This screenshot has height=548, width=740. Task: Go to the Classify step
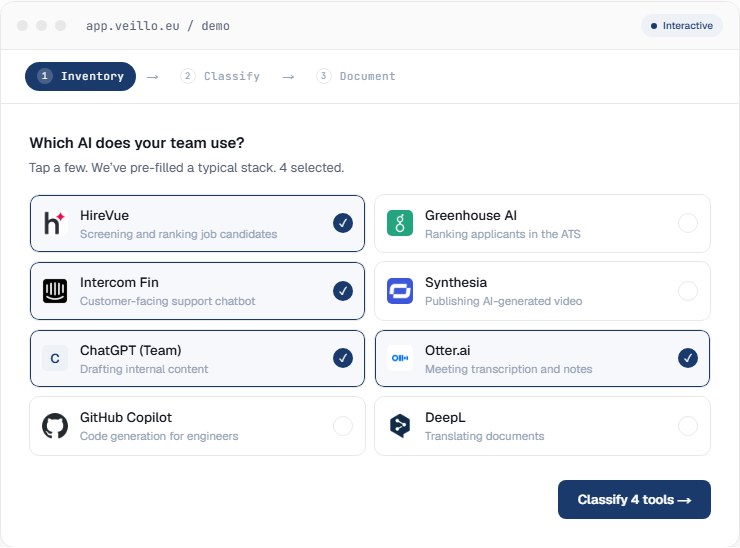click(x=220, y=76)
